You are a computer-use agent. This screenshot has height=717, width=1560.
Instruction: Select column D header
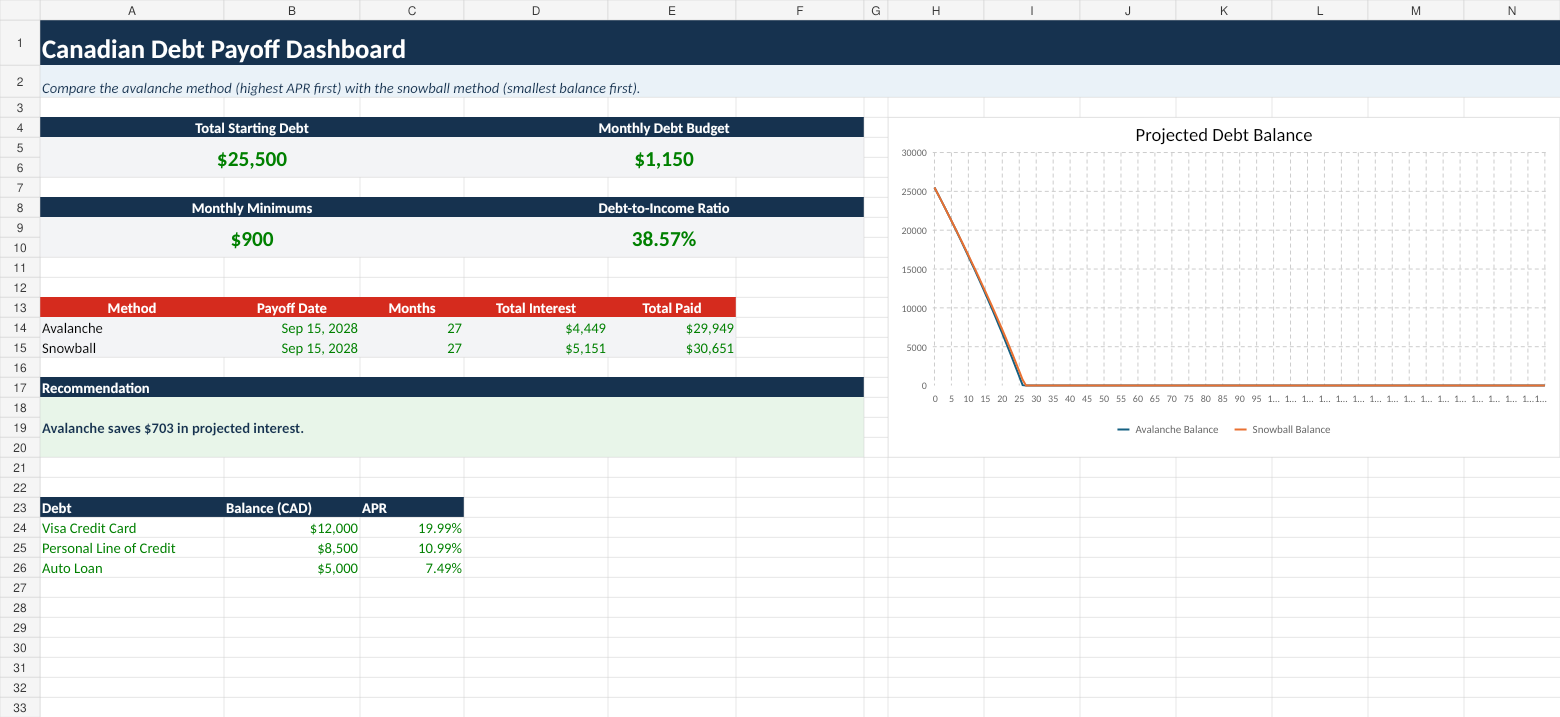pyautogui.click(x=536, y=10)
